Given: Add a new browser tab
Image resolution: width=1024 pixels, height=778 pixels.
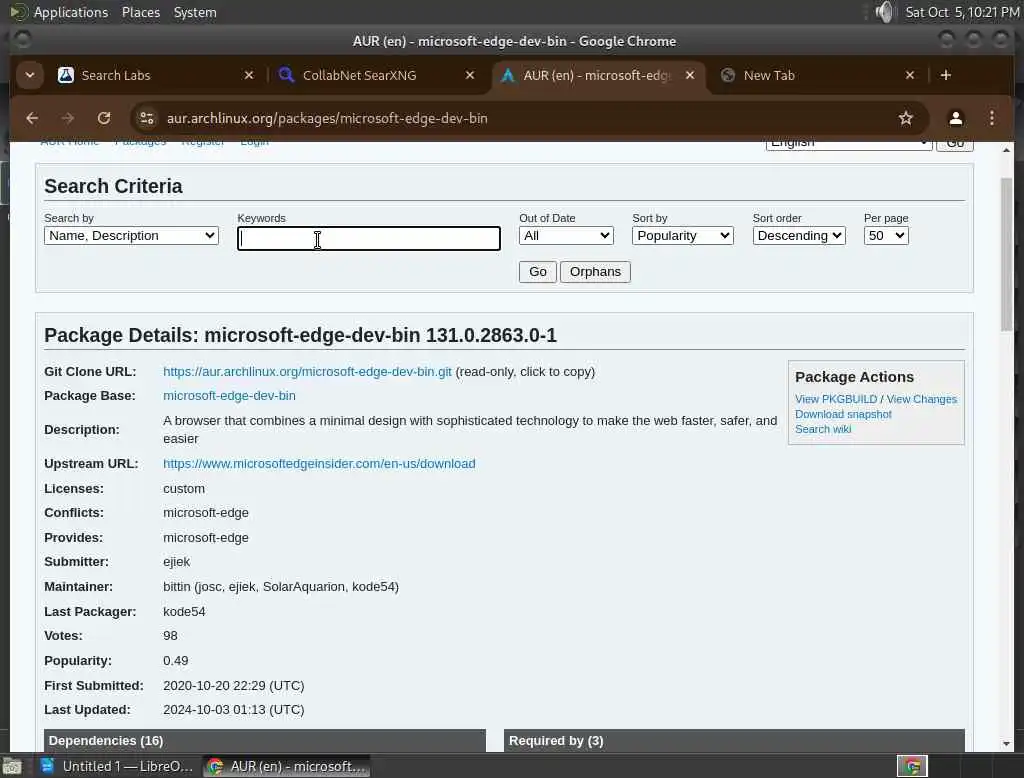Looking at the screenshot, I should pos(945,75).
